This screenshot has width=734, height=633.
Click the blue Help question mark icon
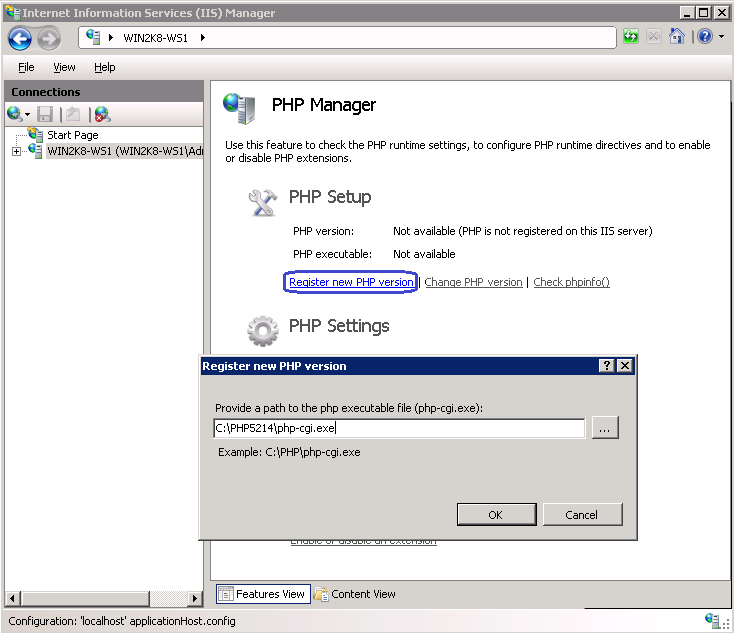pos(704,37)
